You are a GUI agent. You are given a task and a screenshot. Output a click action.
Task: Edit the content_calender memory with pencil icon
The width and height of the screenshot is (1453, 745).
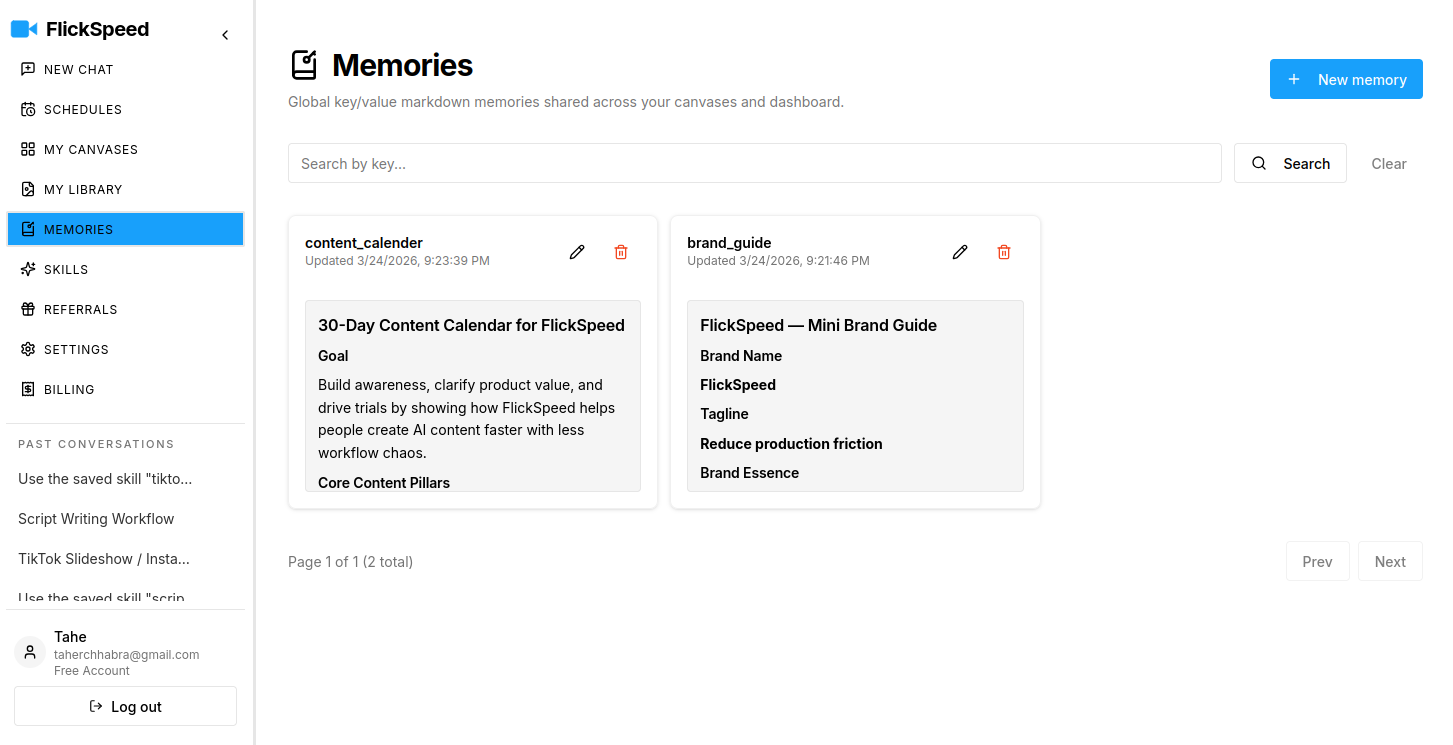(x=577, y=252)
